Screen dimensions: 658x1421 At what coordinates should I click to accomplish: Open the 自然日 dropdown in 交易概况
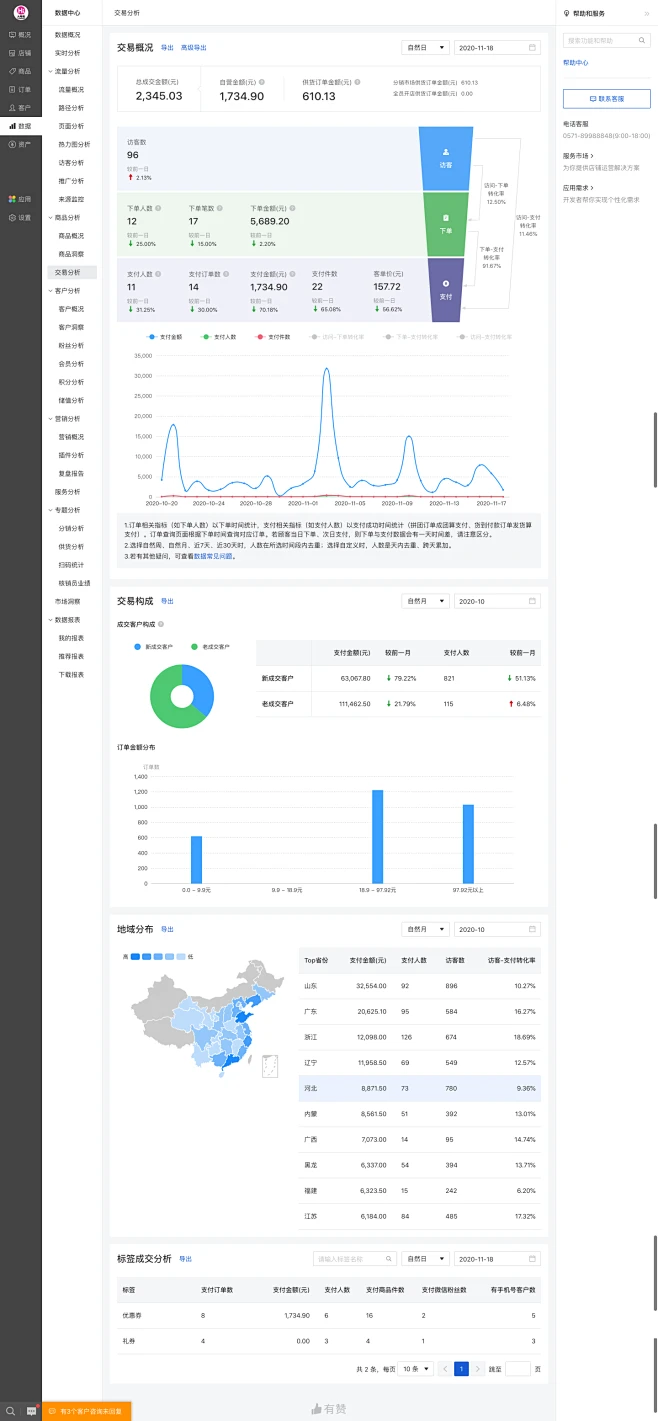(424, 47)
